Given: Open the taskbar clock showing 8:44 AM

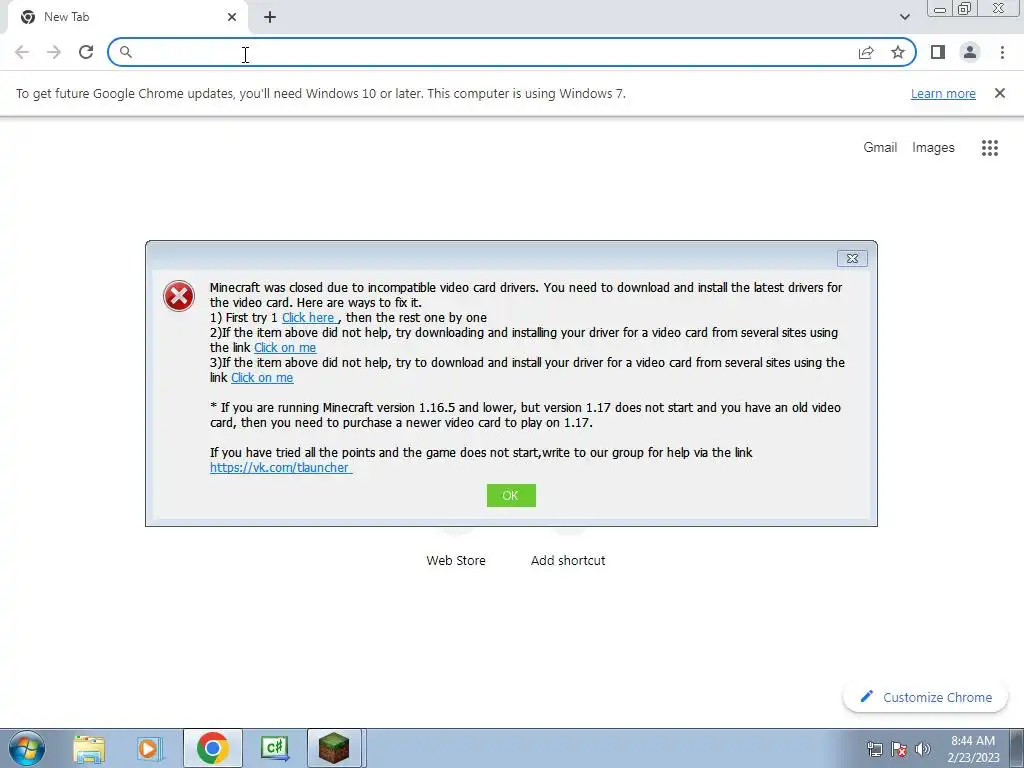Looking at the screenshot, I should click(x=973, y=749).
